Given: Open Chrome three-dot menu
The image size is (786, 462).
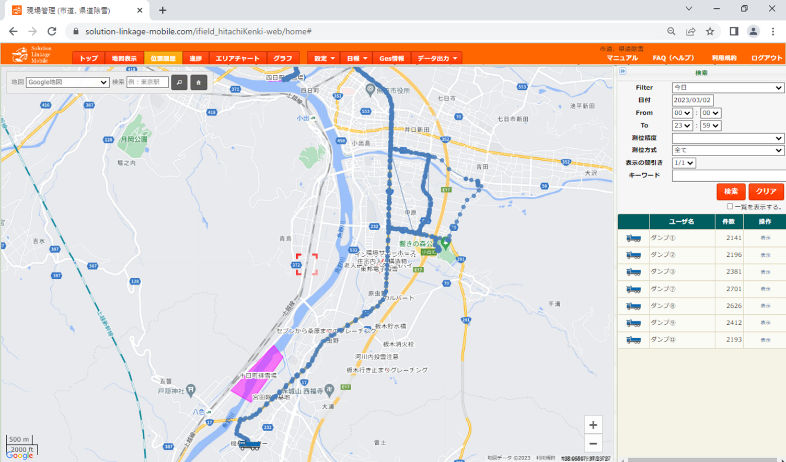Looking at the screenshot, I should 772,31.
